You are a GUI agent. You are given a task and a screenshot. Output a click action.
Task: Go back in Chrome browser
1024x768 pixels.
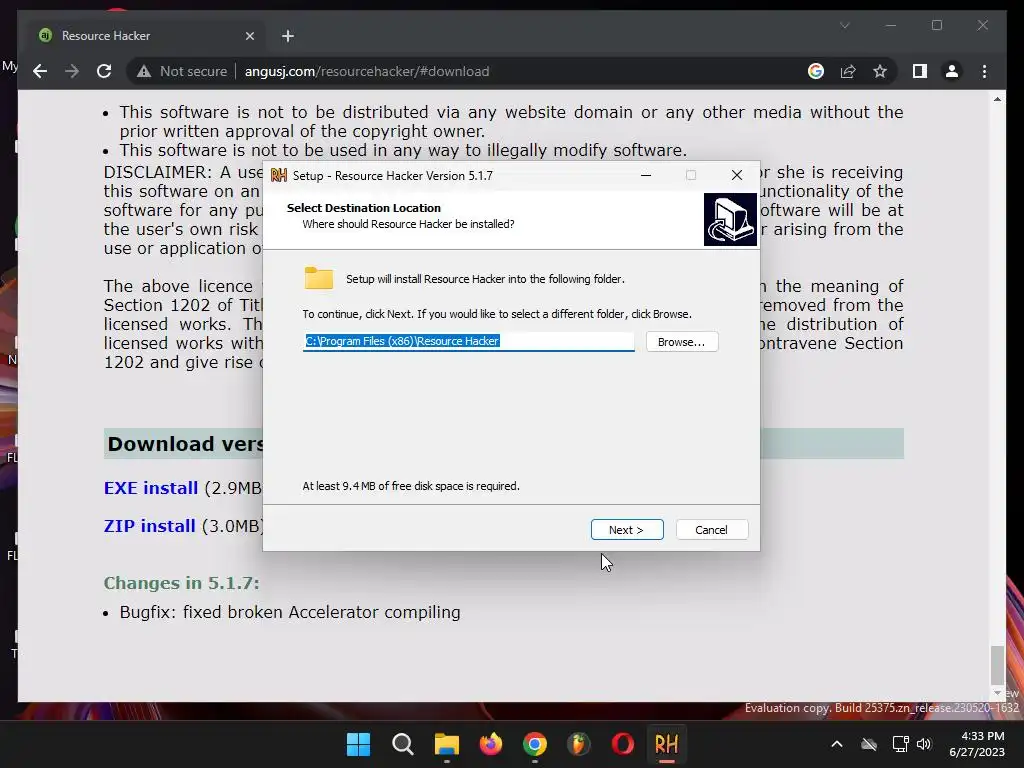40,71
